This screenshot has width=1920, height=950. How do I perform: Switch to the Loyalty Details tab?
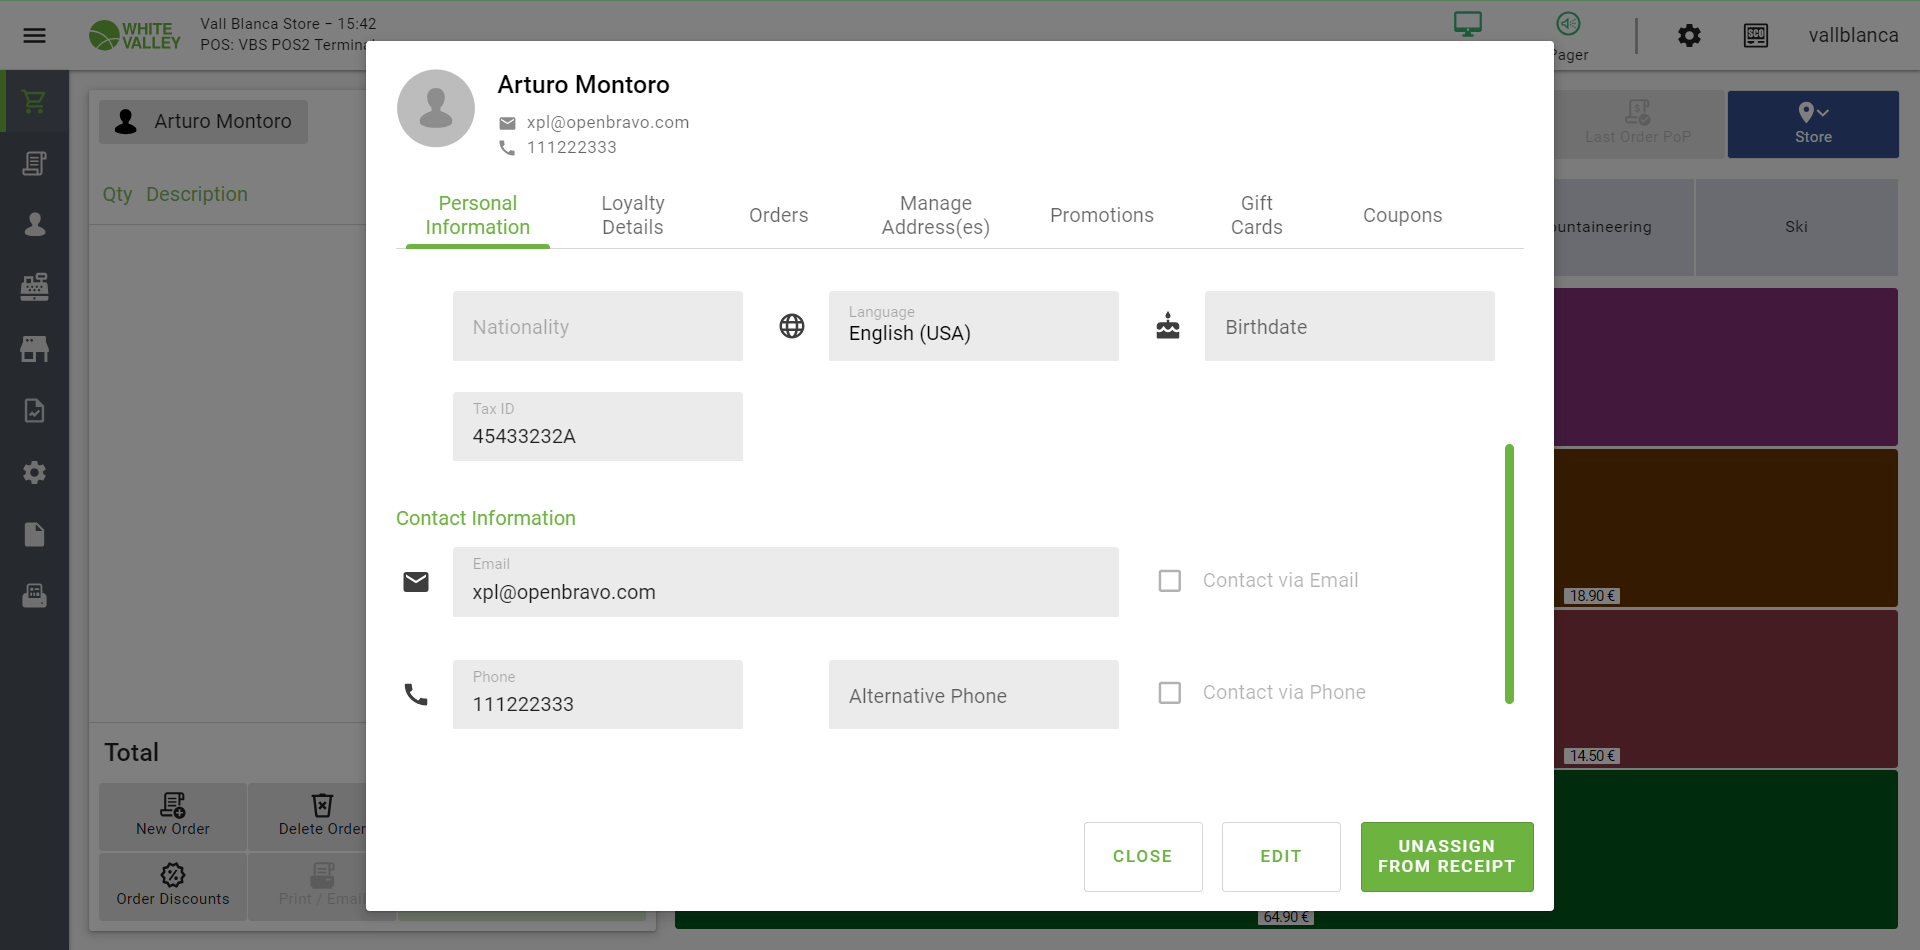(x=632, y=215)
